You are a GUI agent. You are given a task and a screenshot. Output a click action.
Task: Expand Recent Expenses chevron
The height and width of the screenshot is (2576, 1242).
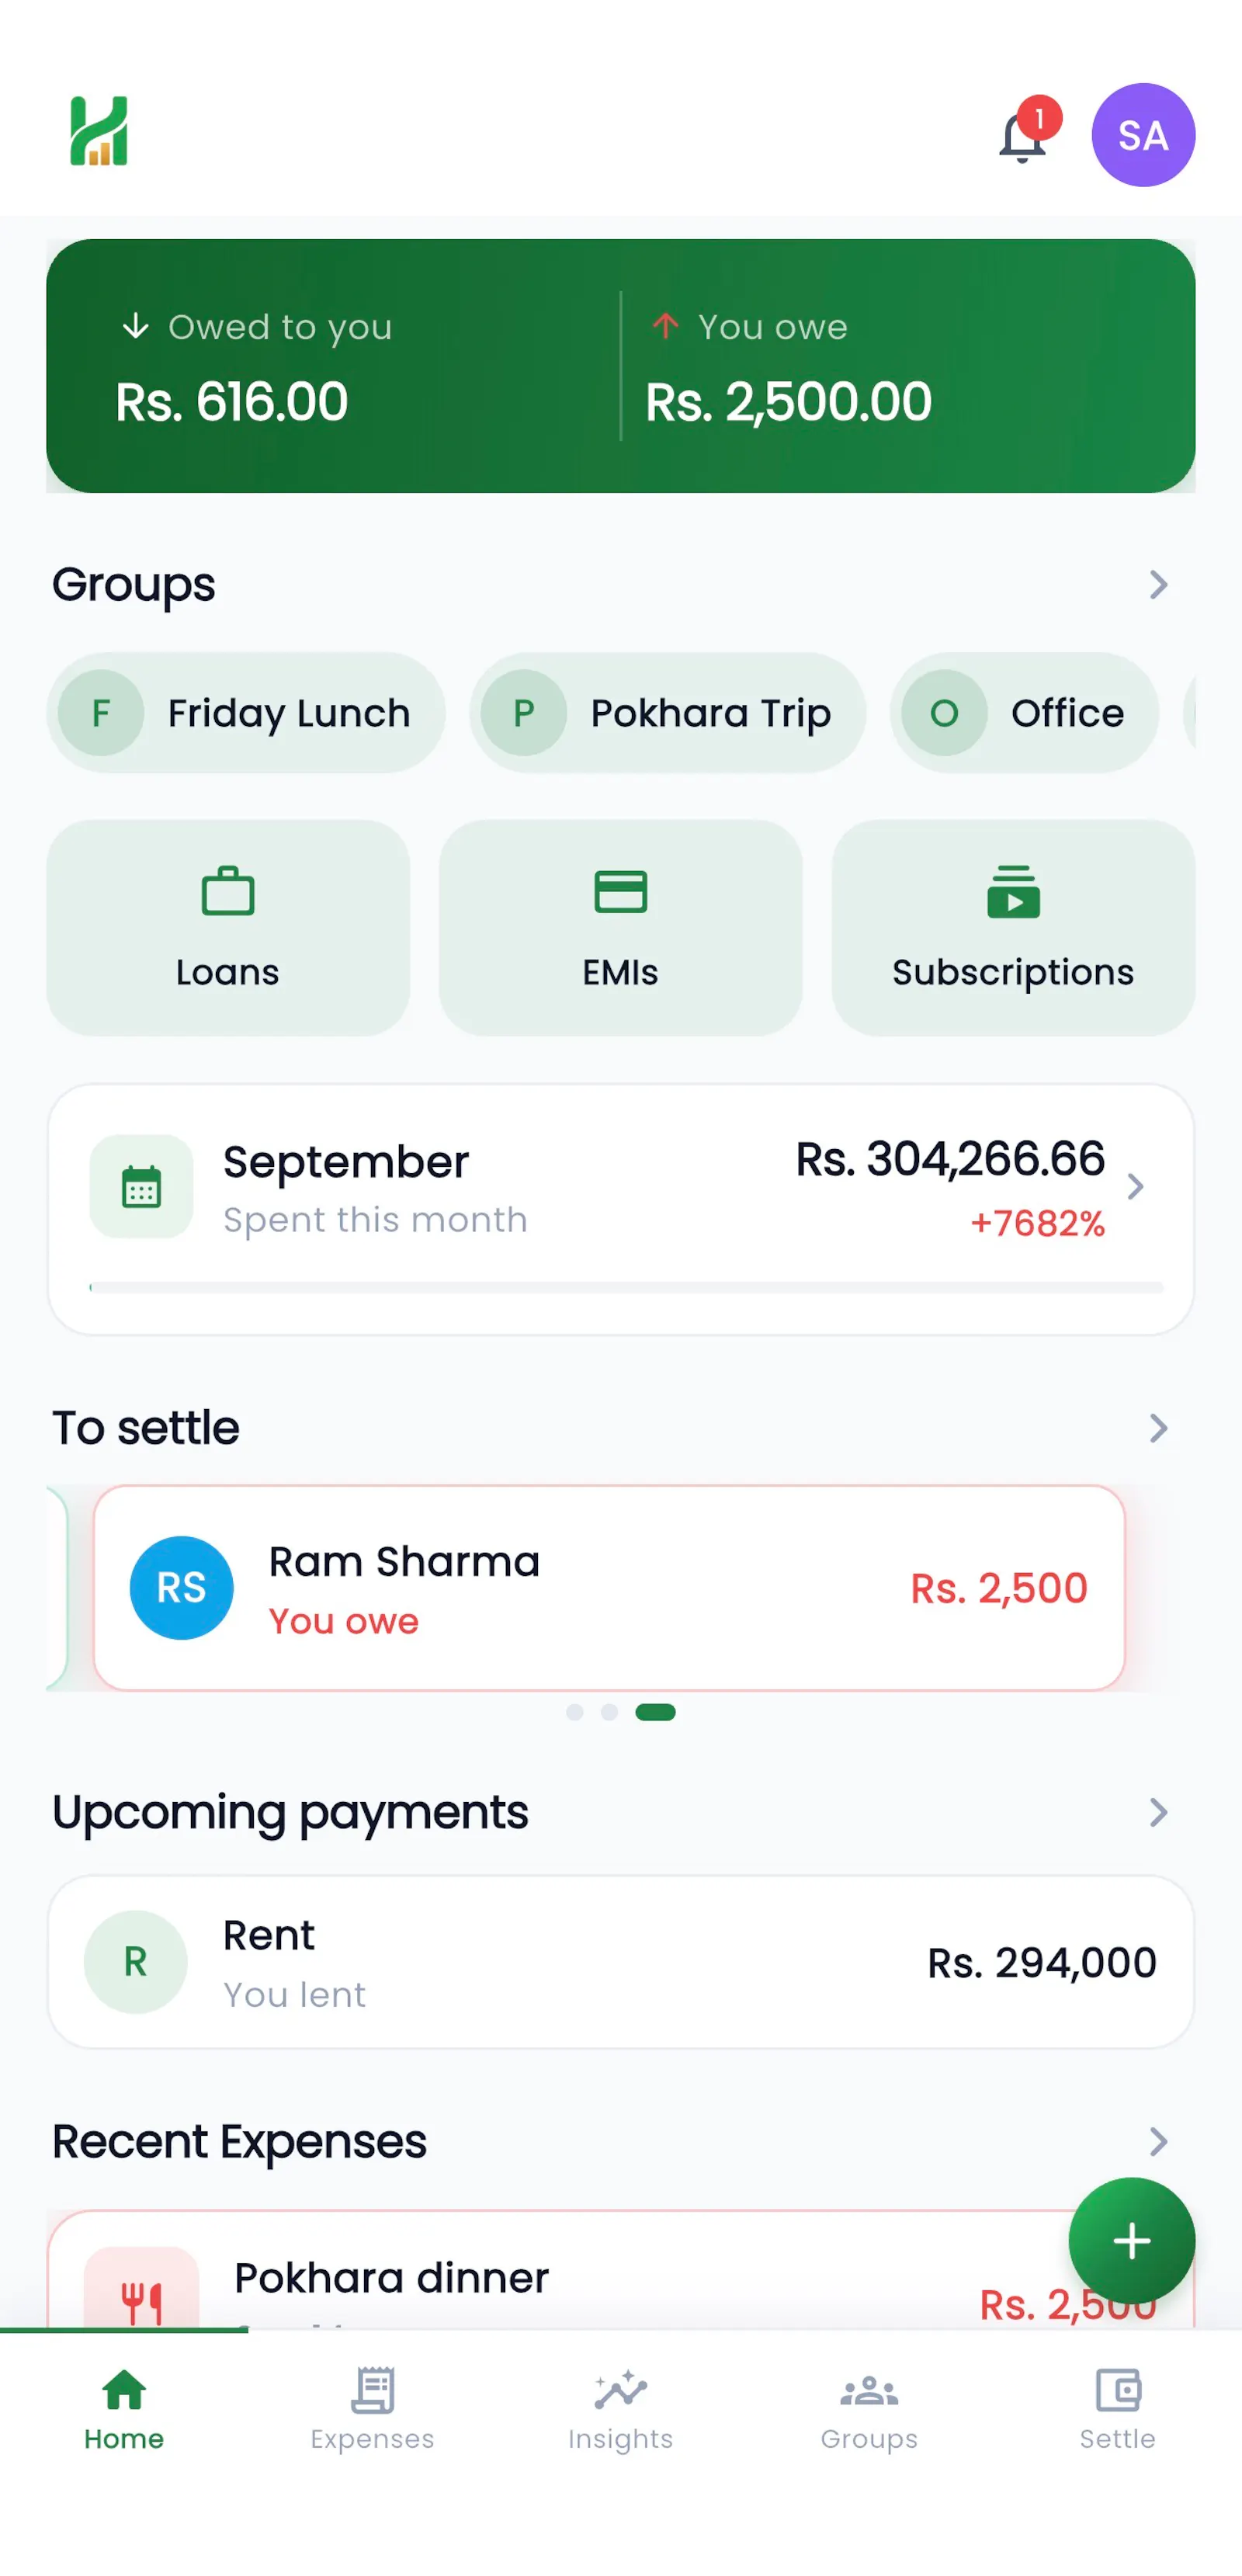[x=1158, y=2141]
